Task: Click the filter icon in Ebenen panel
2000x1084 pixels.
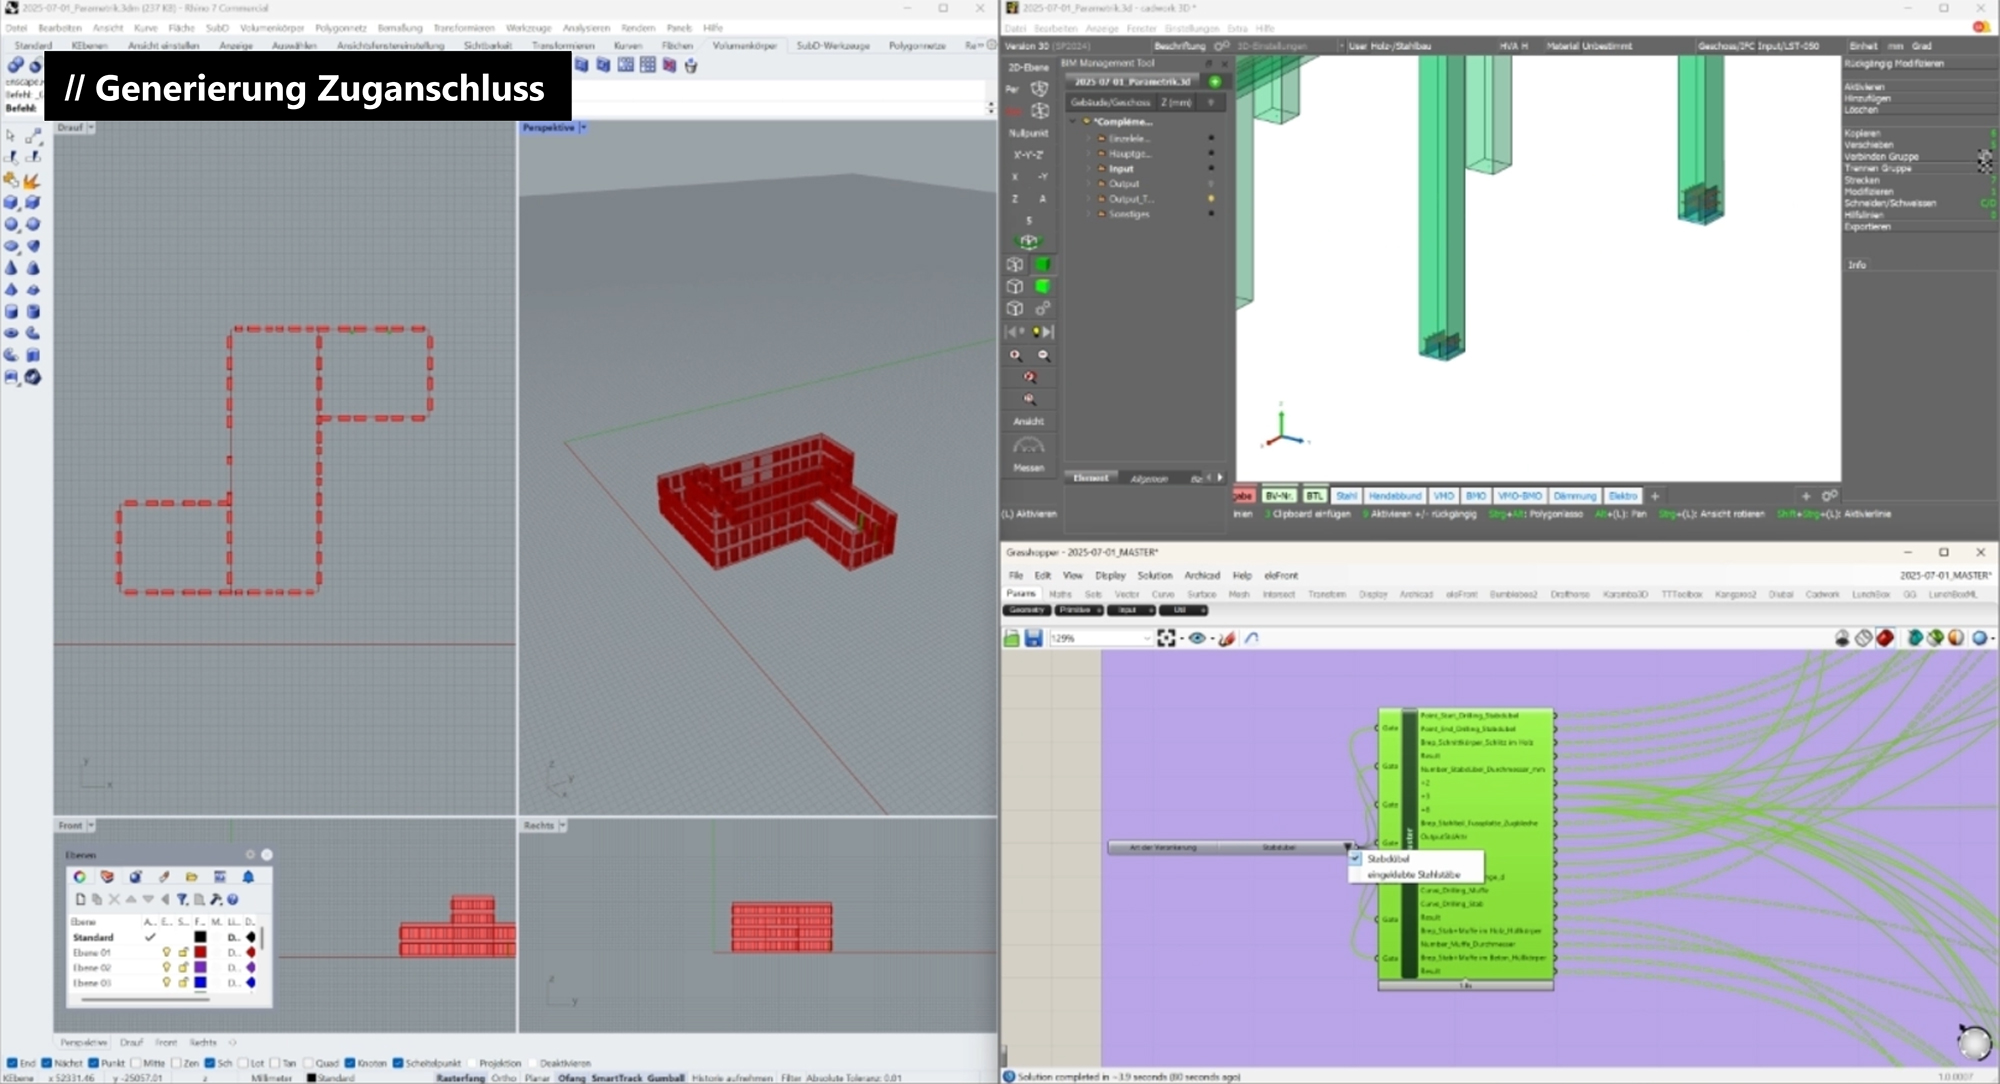Action: click(x=182, y=899)
